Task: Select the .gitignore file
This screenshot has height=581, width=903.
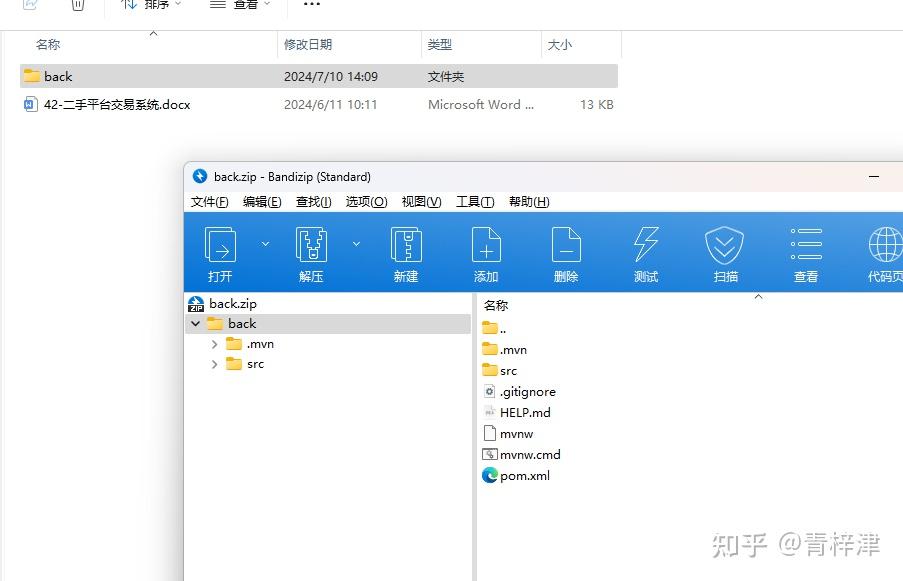Action: tap(519, 392)
